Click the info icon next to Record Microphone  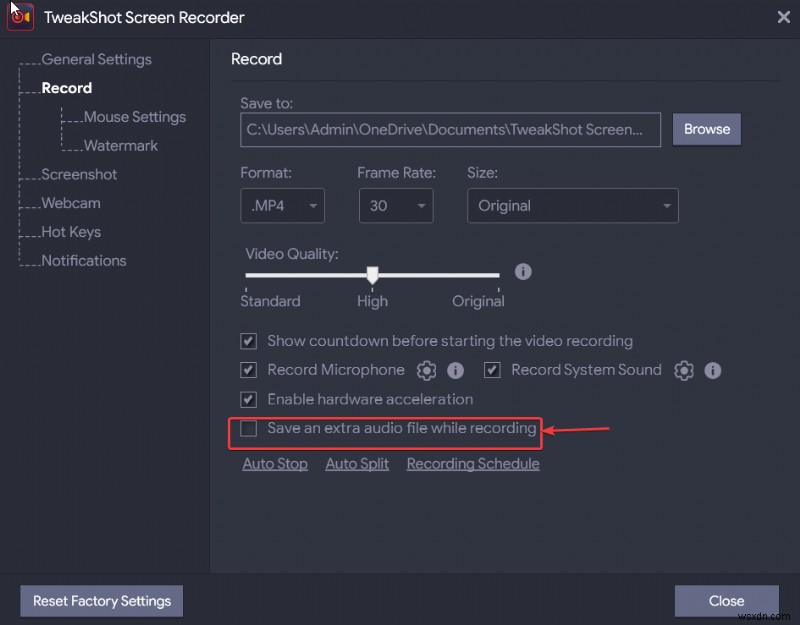[x=455, y=370]
